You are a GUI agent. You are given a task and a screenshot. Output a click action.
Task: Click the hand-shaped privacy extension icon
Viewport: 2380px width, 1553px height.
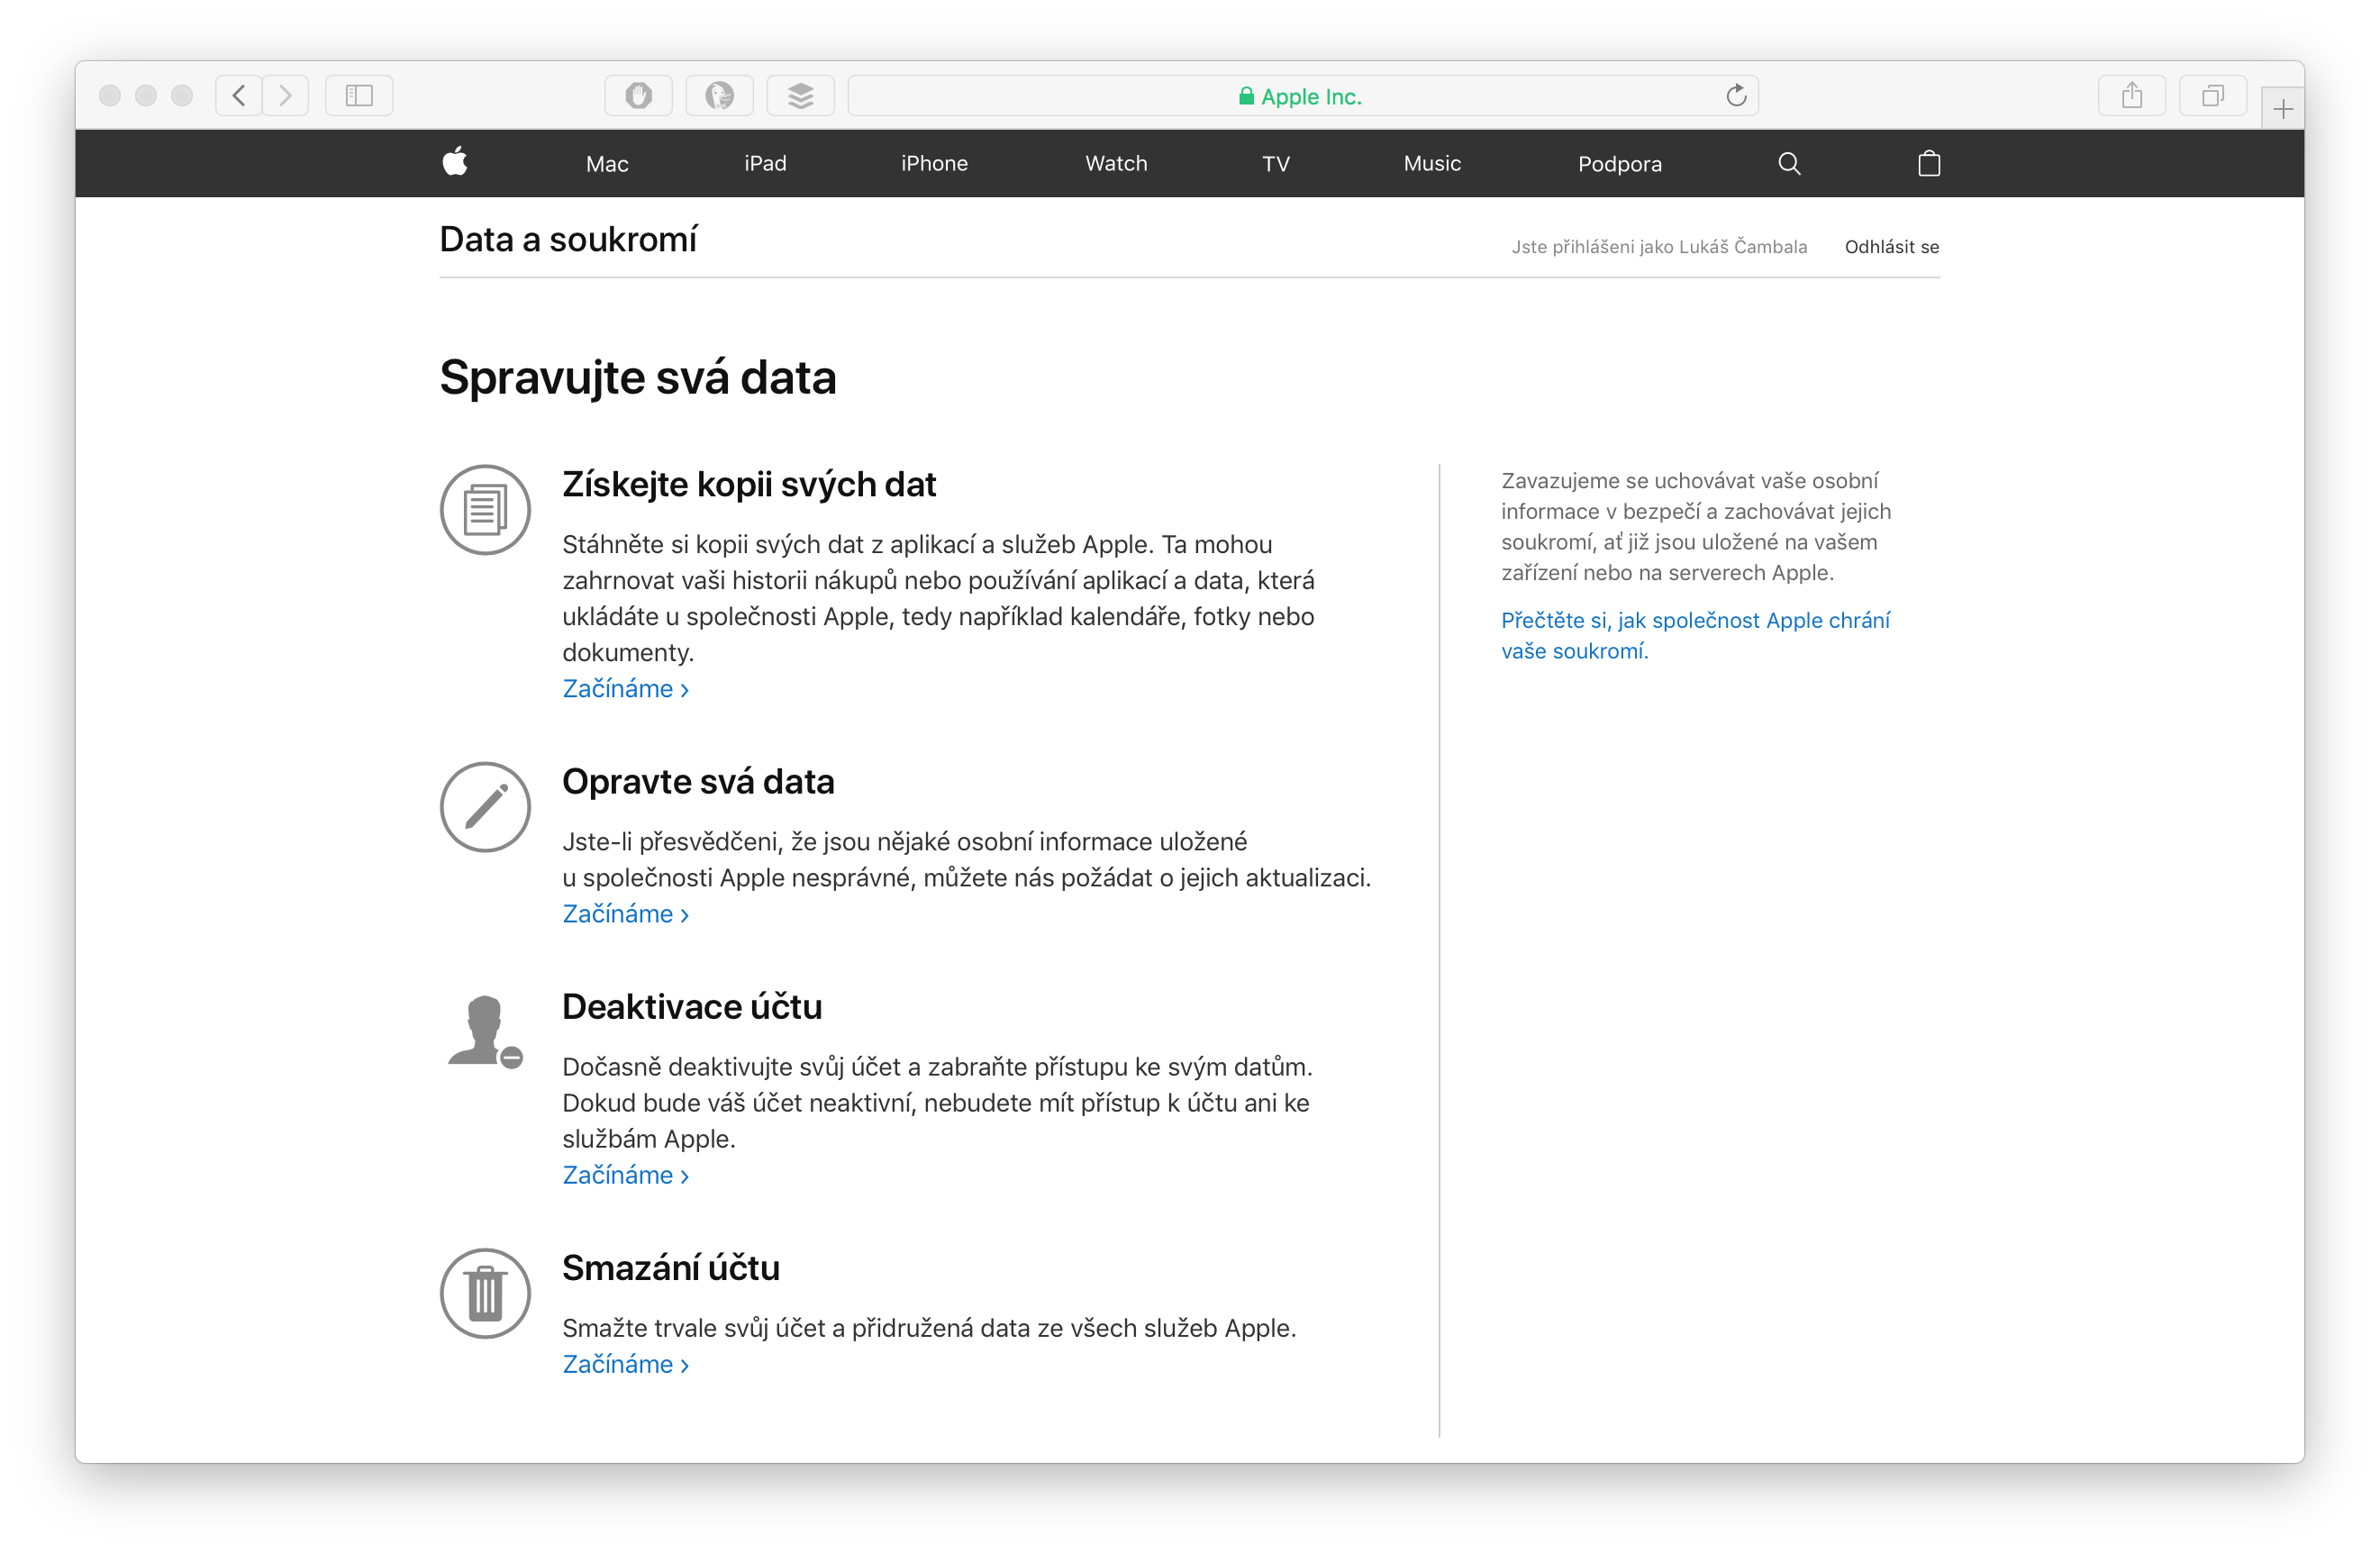point(638,96)
